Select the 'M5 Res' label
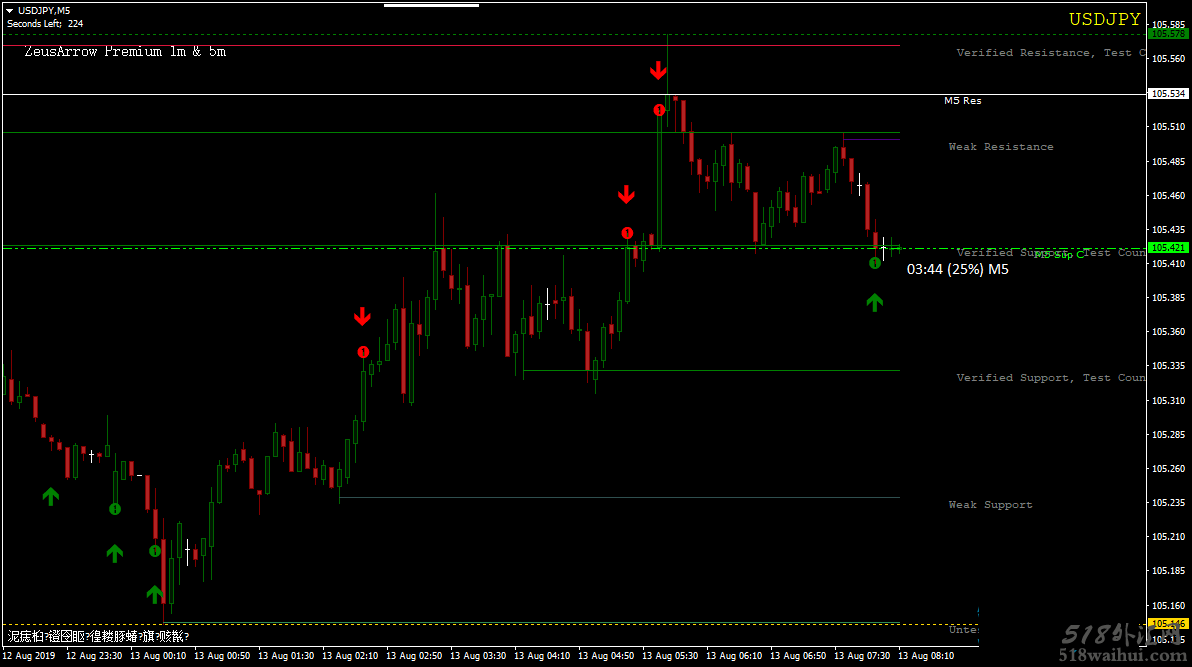 [x=963, y=100]
